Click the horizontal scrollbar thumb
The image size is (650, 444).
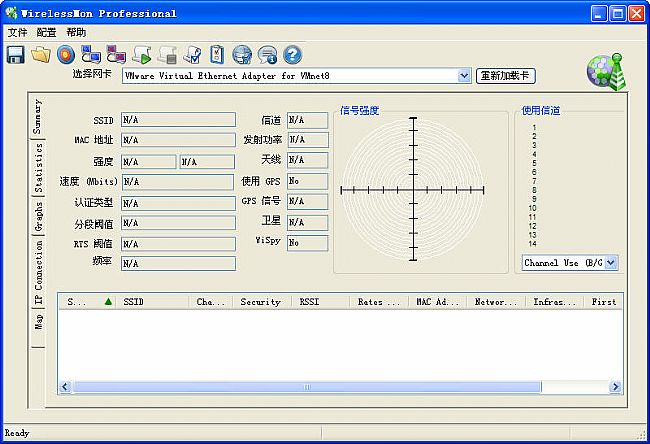point(307,387)
